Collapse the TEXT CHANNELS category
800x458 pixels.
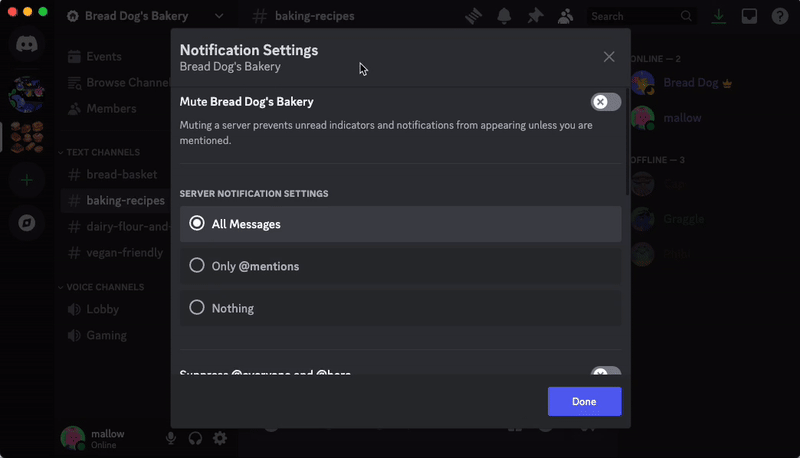point(99,152)
